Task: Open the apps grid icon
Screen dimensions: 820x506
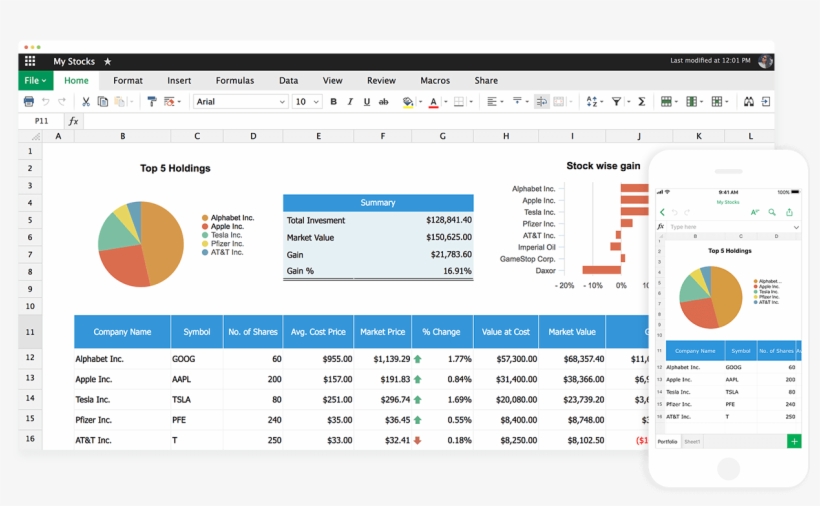Action: (x=30, y=61)
